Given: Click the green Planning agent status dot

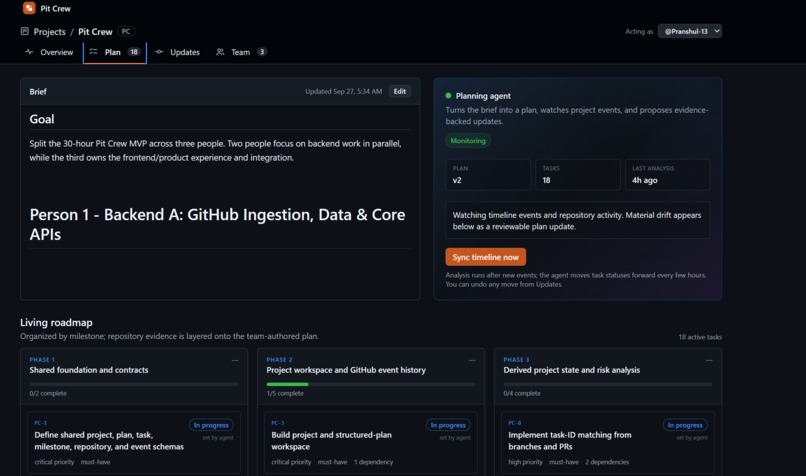Looking at the screenshot, I should 448,96.
